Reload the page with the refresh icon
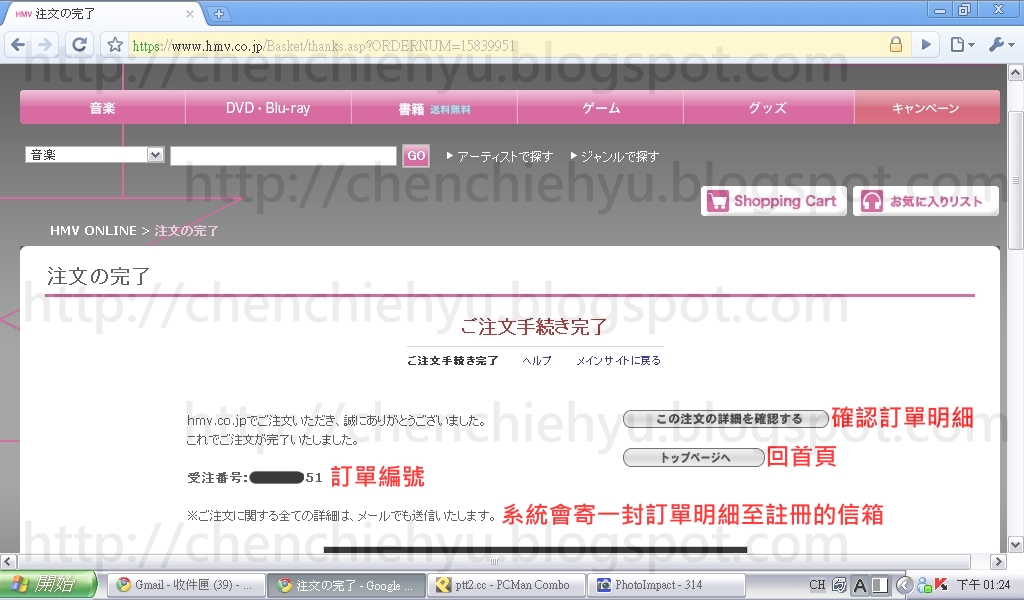This screenshot has width=1024, height=600. tap(80, 44)
